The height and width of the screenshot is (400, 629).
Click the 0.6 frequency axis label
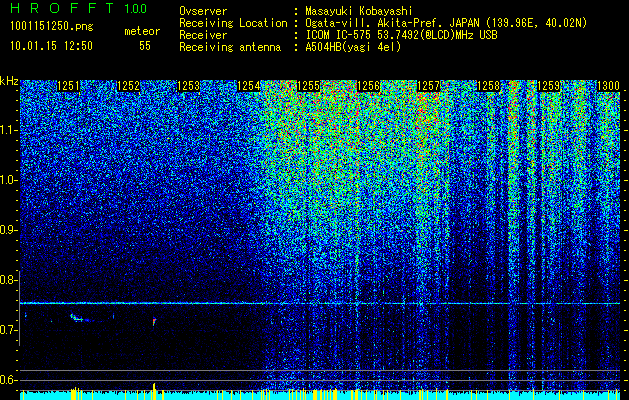click(x=8, y=380)
